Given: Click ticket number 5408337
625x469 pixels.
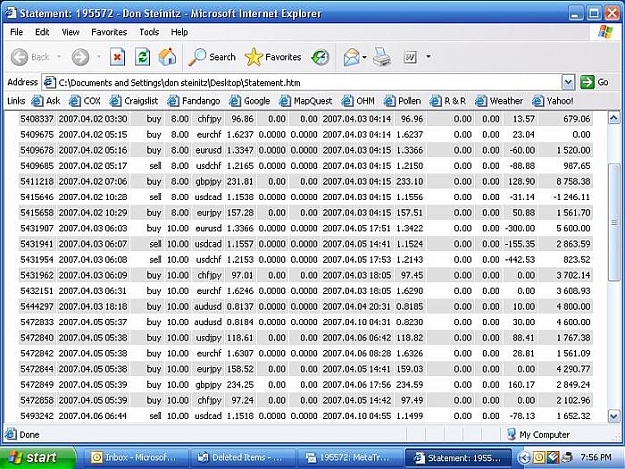Looking at the screenshot, I should 37,119.
